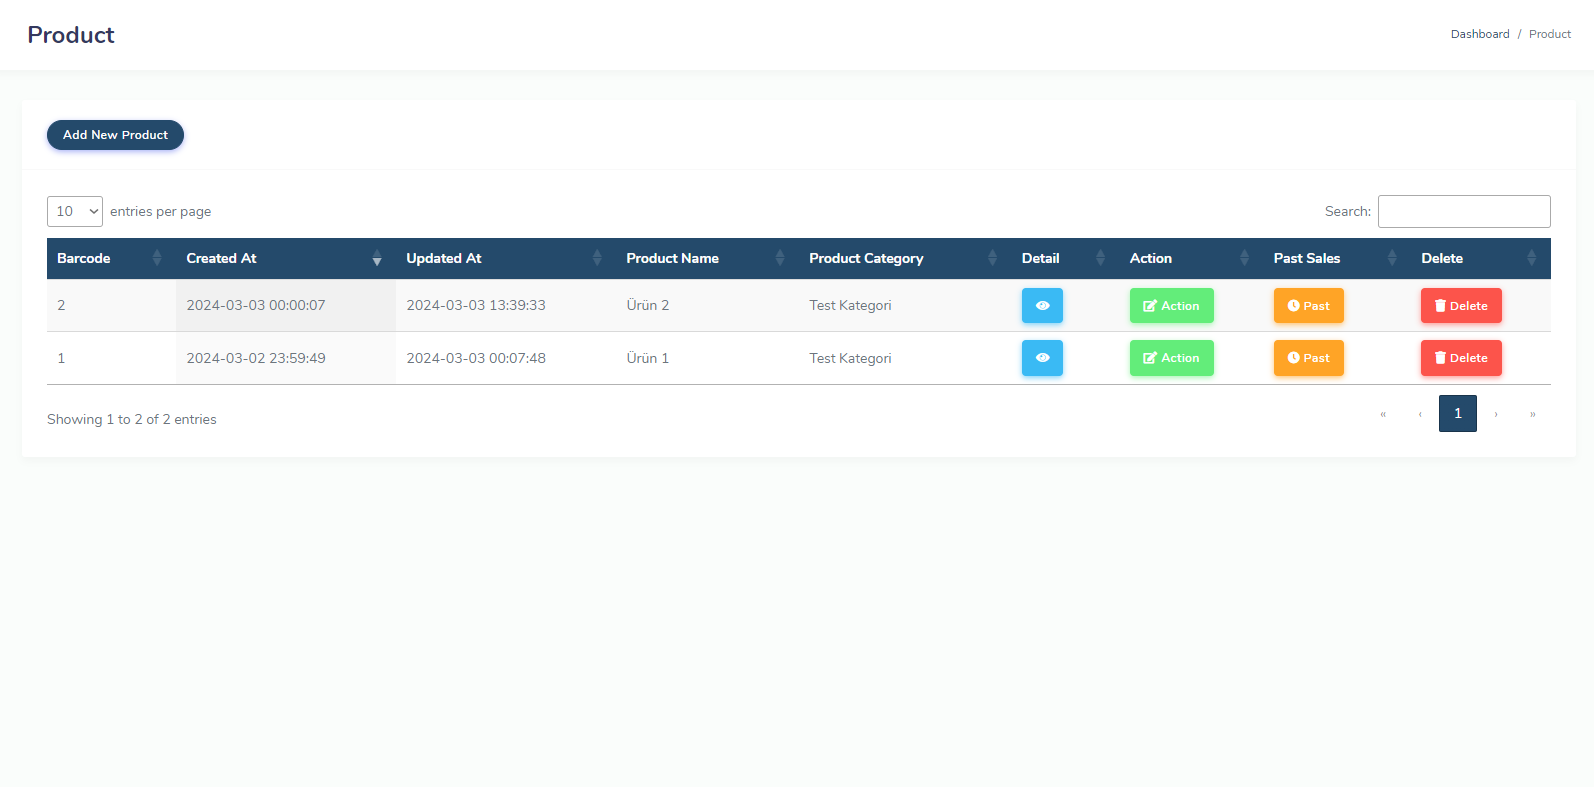Open Past sales for Ürün 1
Viewport: 1594px width, 787px height.
click(1308, 358)
